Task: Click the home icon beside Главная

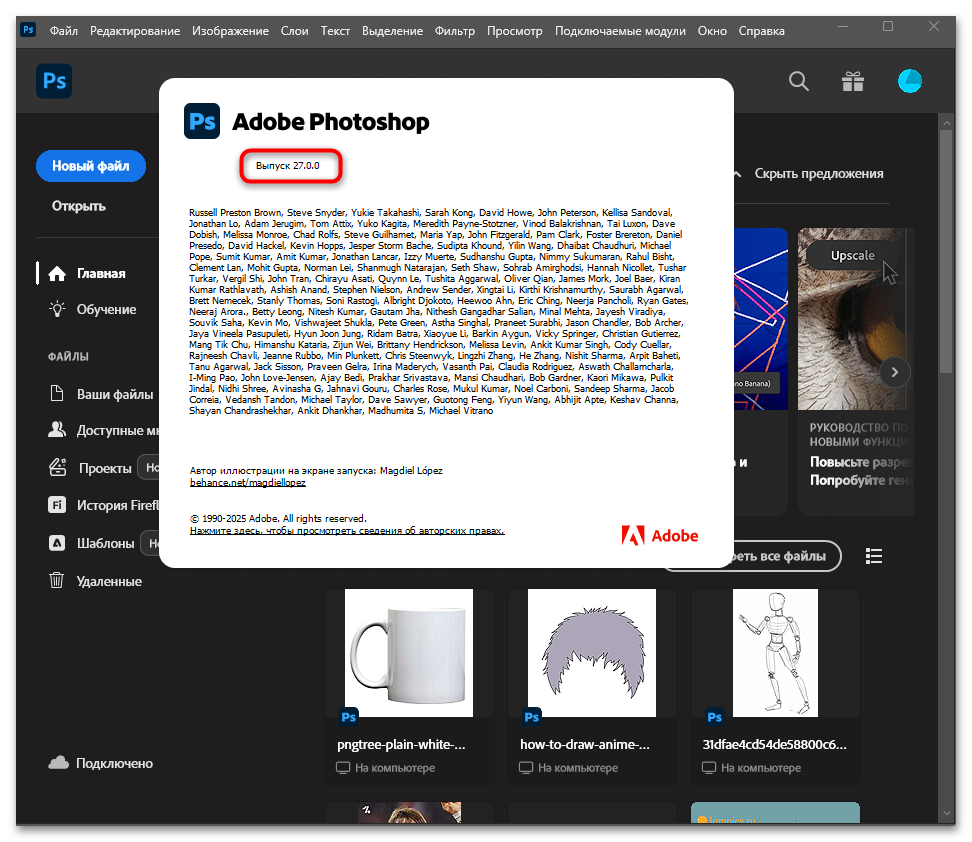Action: pyautogui.click(x=57, y=273)
